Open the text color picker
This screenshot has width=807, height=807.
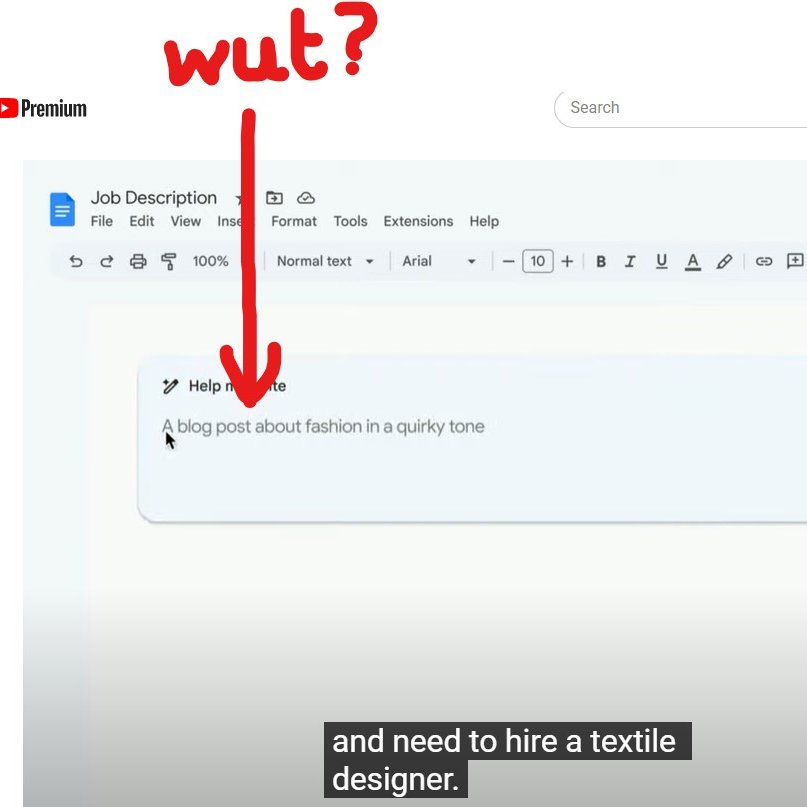point(693,262)
